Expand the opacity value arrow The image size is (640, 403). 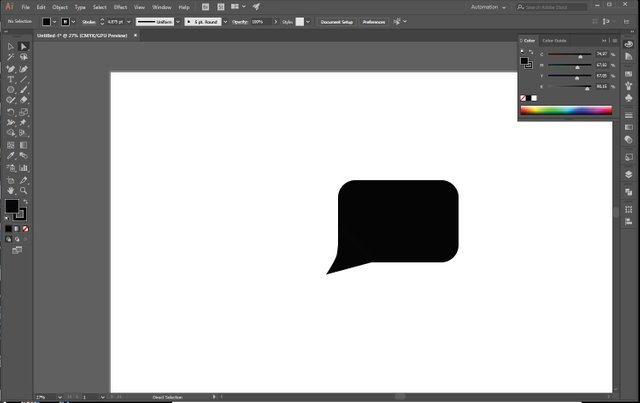point(276,22)
